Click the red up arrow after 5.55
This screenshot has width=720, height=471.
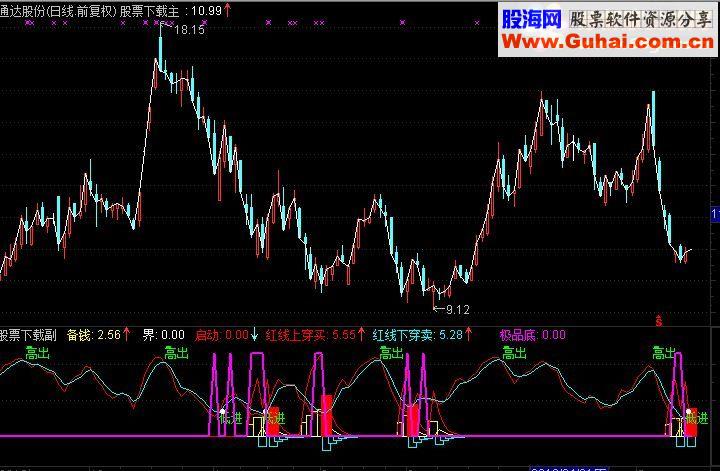[x=361, y=335]
